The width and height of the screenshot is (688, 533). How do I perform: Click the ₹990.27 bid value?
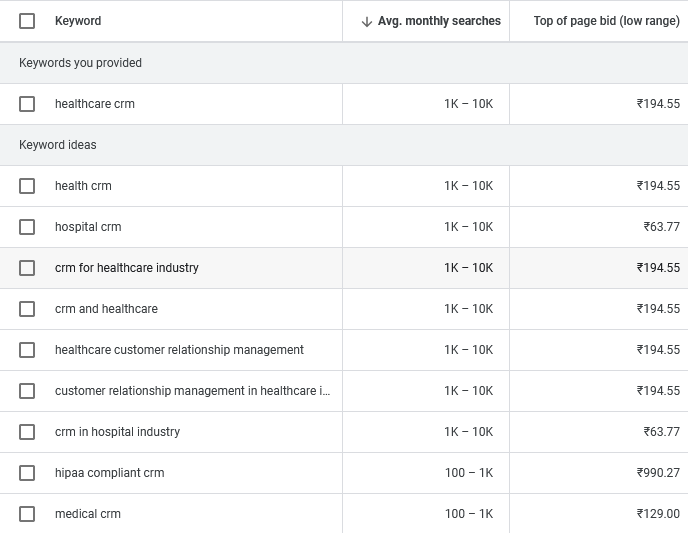pos(658,473)
